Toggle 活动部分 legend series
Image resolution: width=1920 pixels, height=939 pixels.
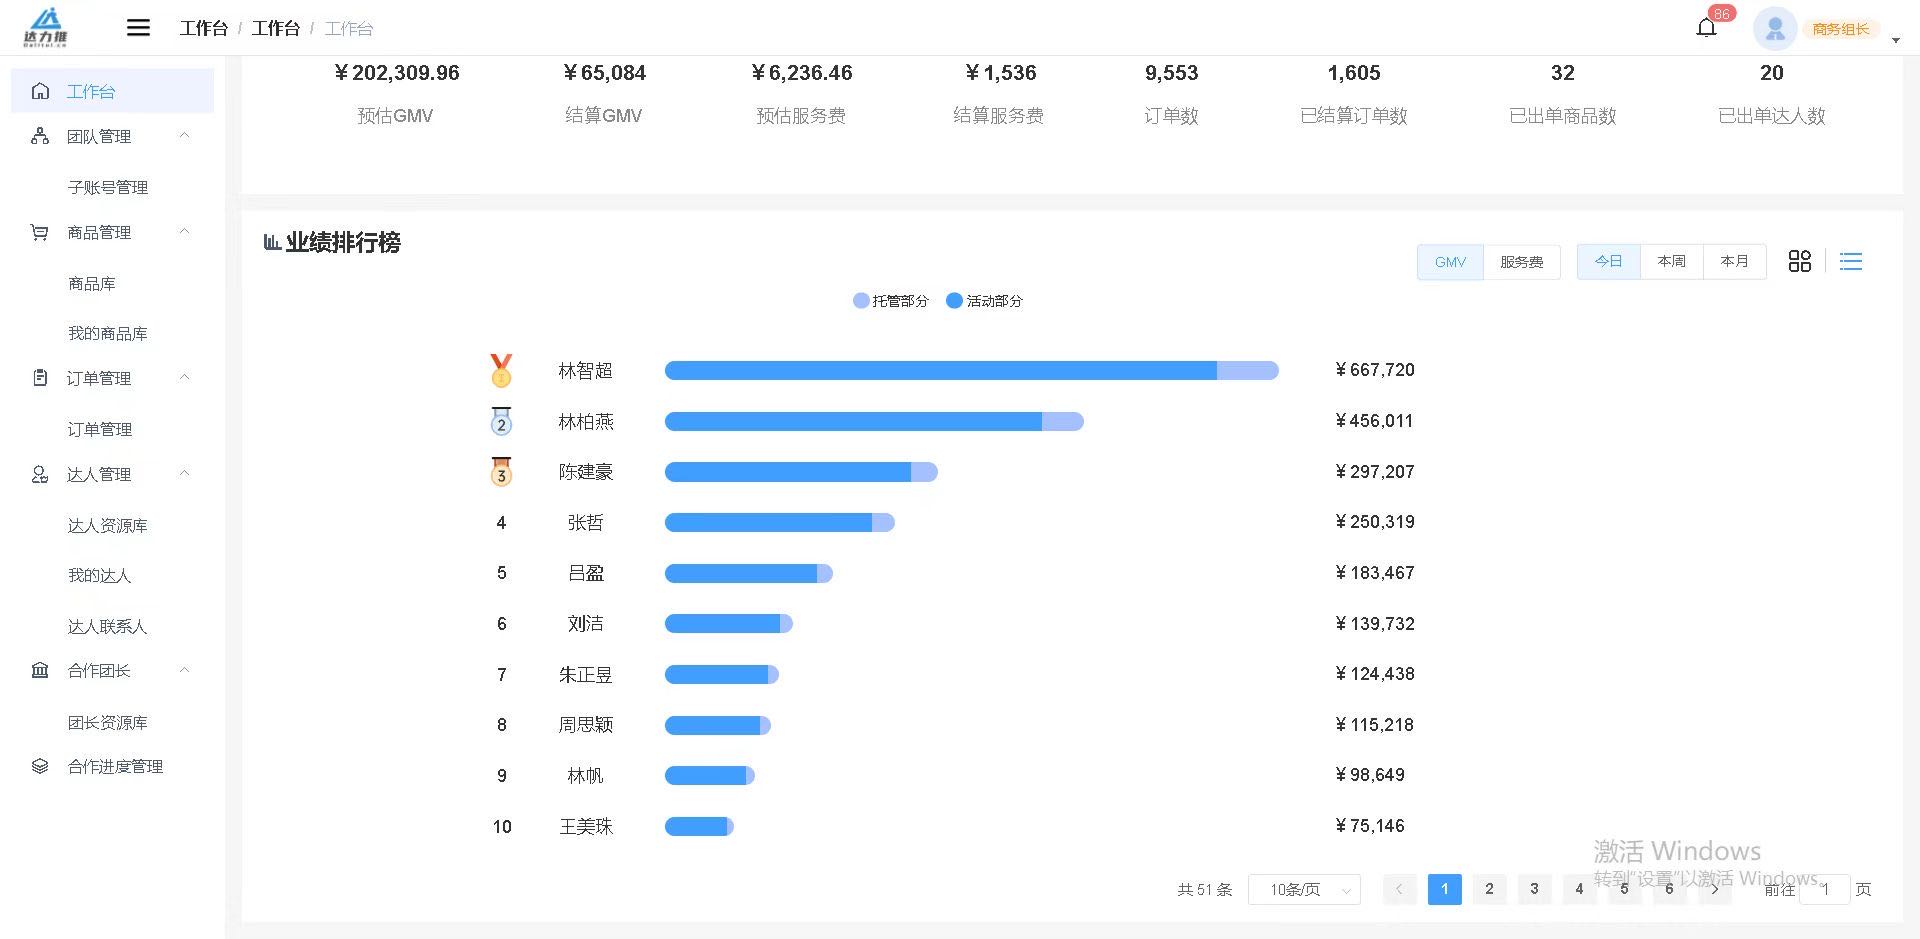click(x=984, y=300)
